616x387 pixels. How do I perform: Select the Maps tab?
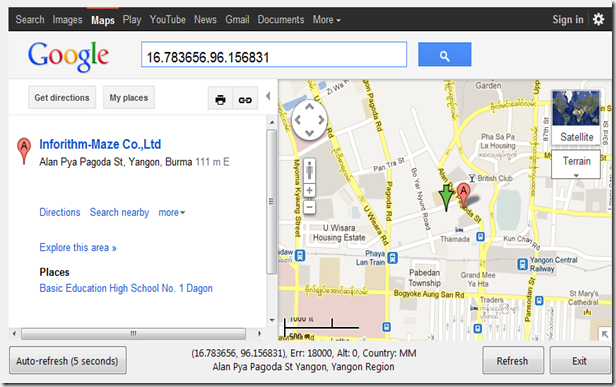(x=103, y=20)
